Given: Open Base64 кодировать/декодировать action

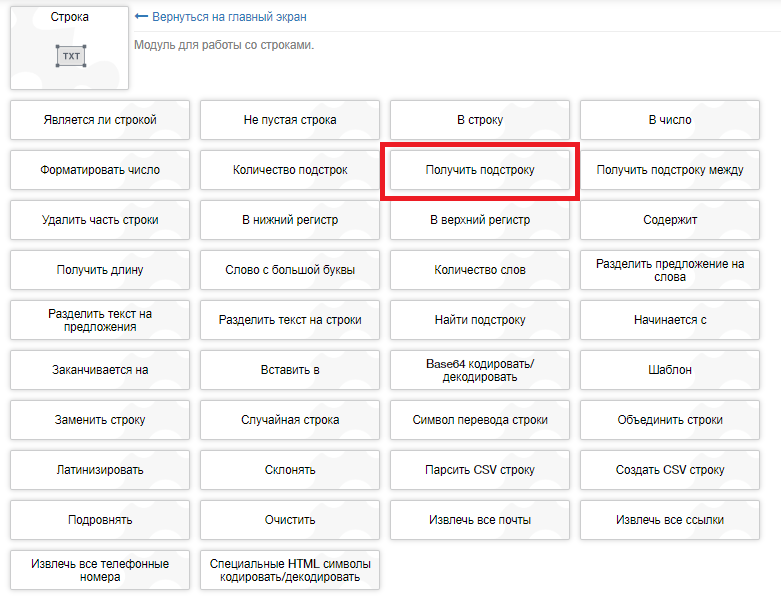Looking at the screenshot, I should [480, 370].
